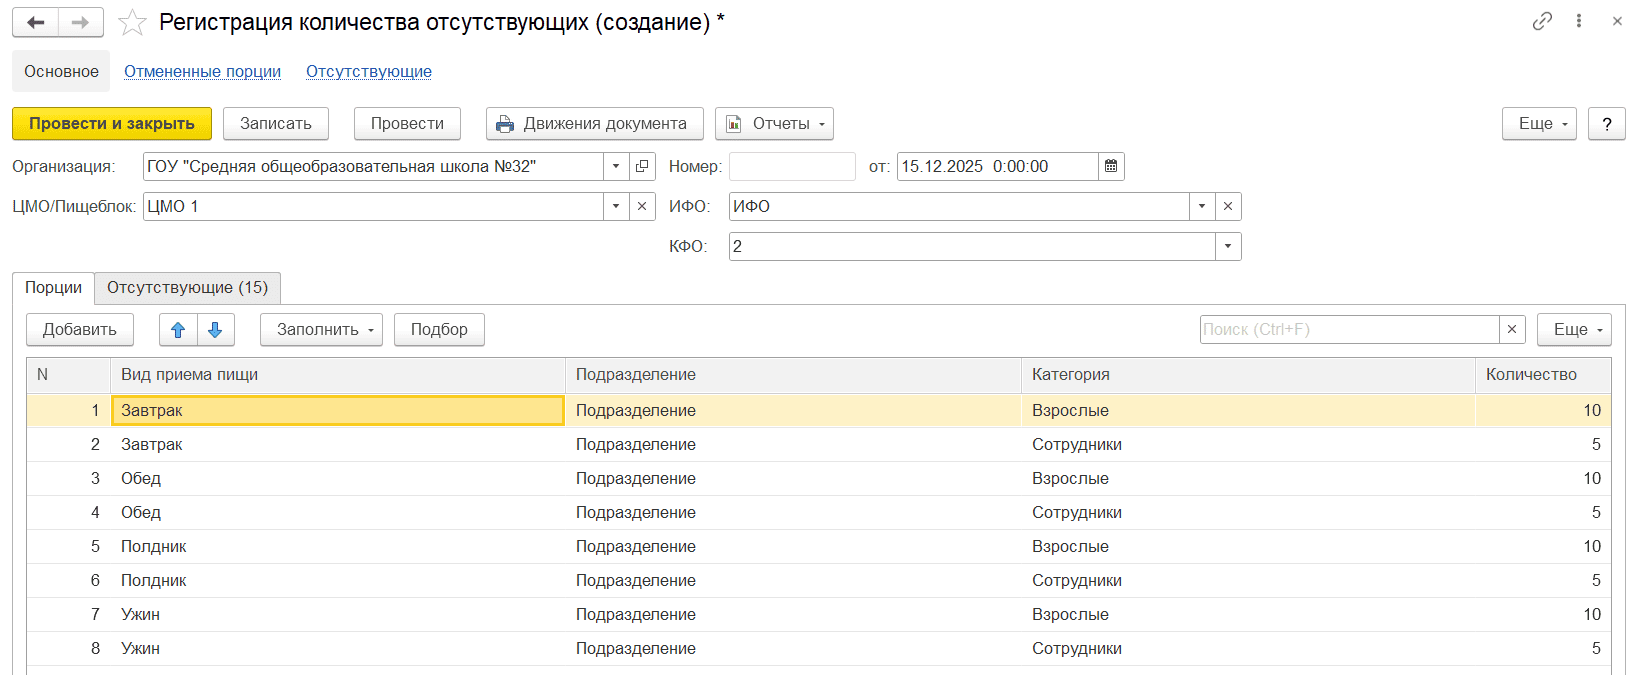
Task: Open calendar picker for document date
Action: [1111, 167]
